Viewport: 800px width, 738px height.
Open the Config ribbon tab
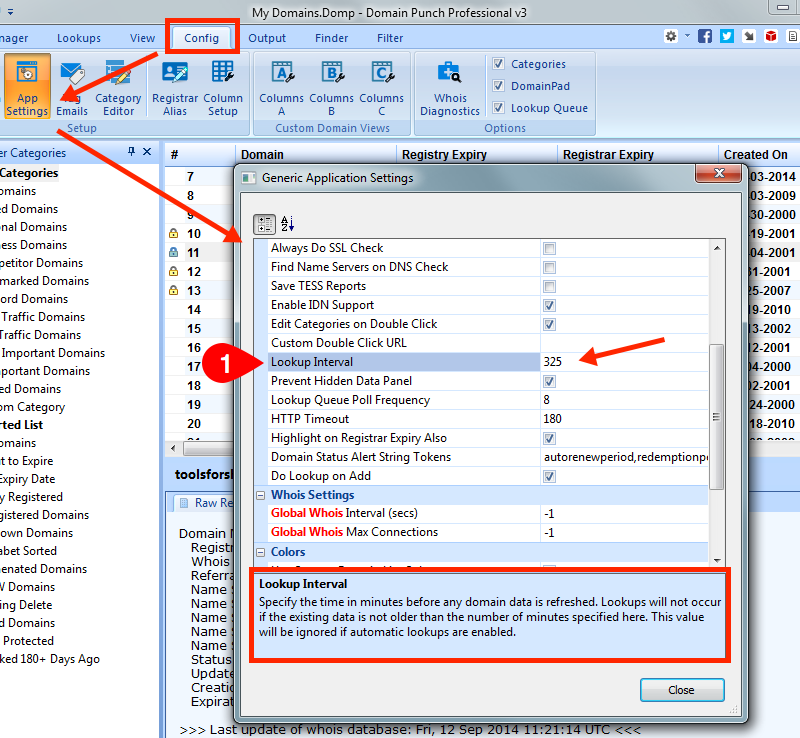[202, 38]
